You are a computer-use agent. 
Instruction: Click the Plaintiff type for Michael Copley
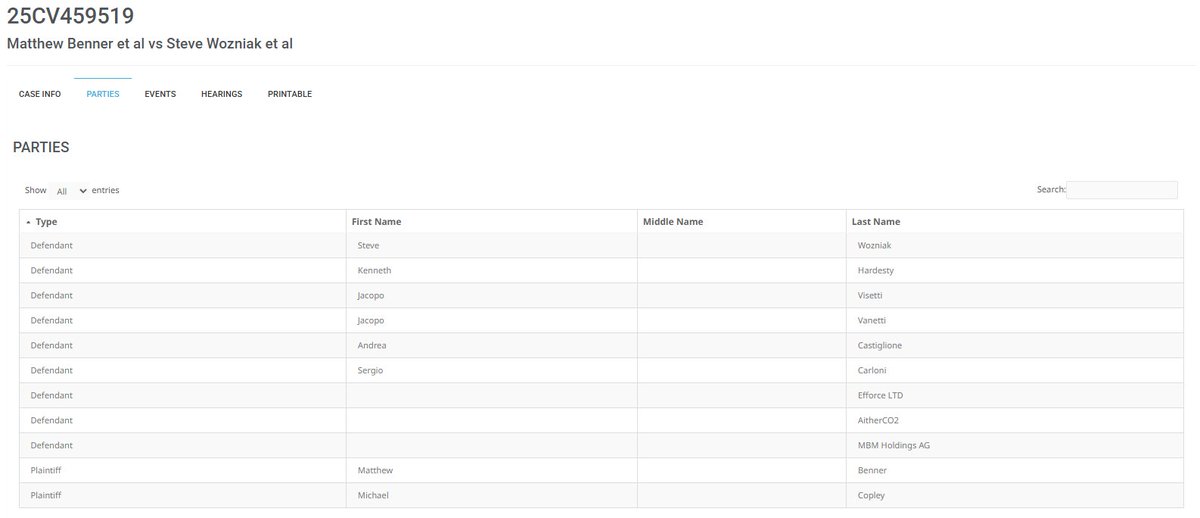pos(183,496)
